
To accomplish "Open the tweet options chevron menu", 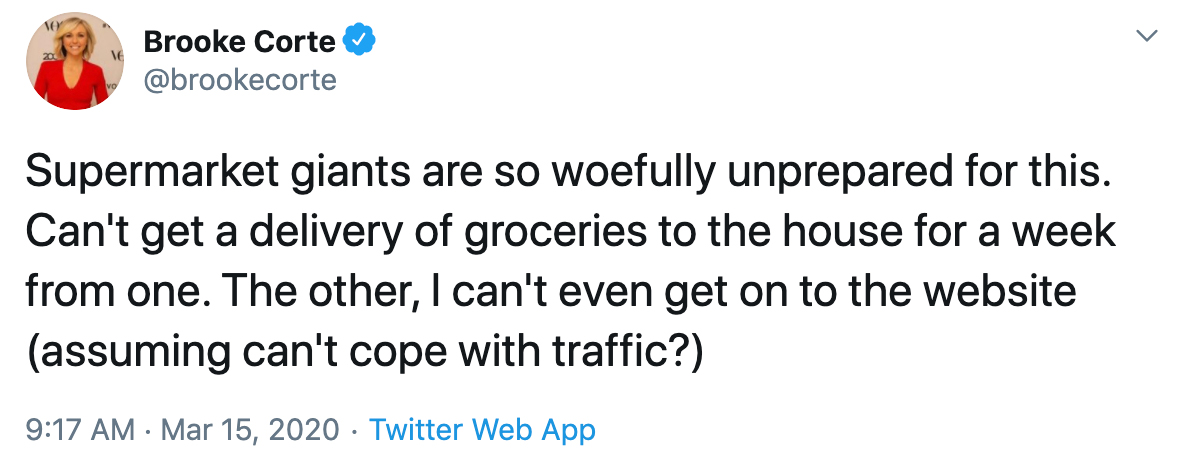I will coord(1148,36).
